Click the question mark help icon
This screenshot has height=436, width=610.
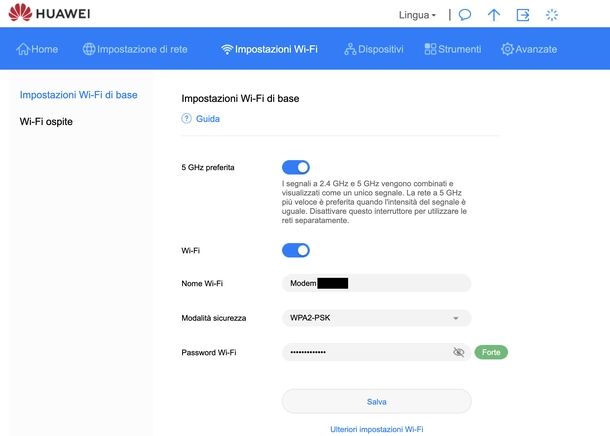pos(186,118)
